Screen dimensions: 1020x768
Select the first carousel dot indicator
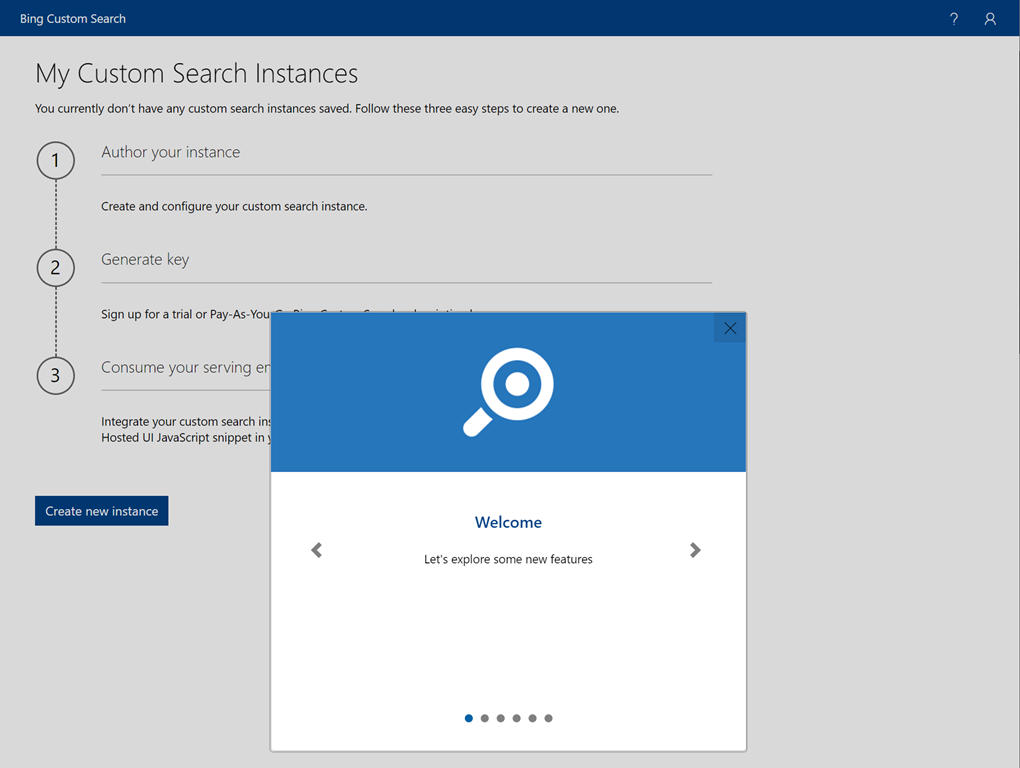469,718
